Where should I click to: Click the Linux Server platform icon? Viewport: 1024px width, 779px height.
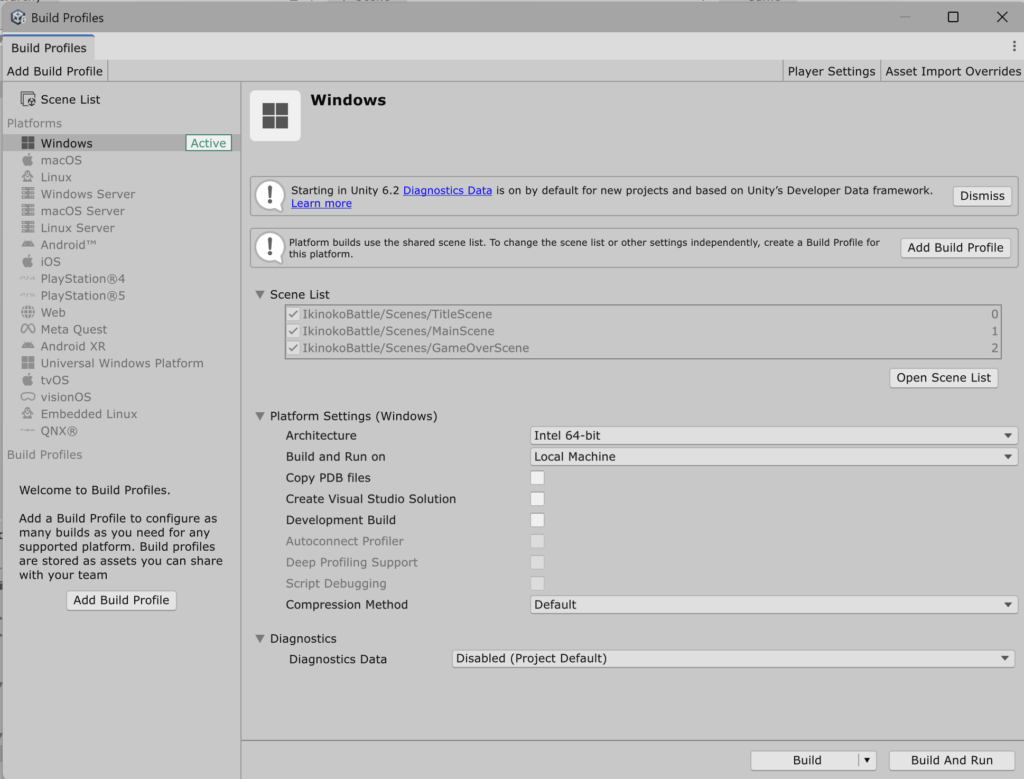(x=27, y=228)
